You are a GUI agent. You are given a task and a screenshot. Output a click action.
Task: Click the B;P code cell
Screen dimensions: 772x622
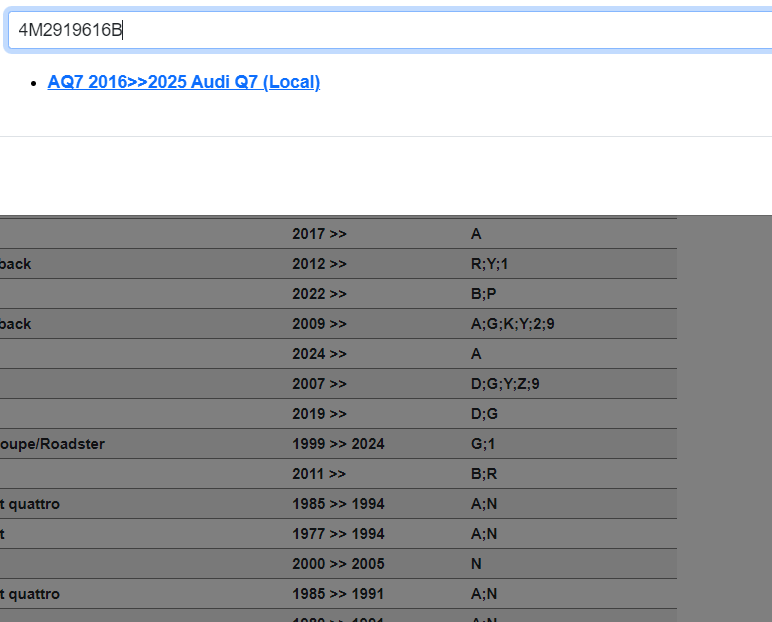click(483, 294)
